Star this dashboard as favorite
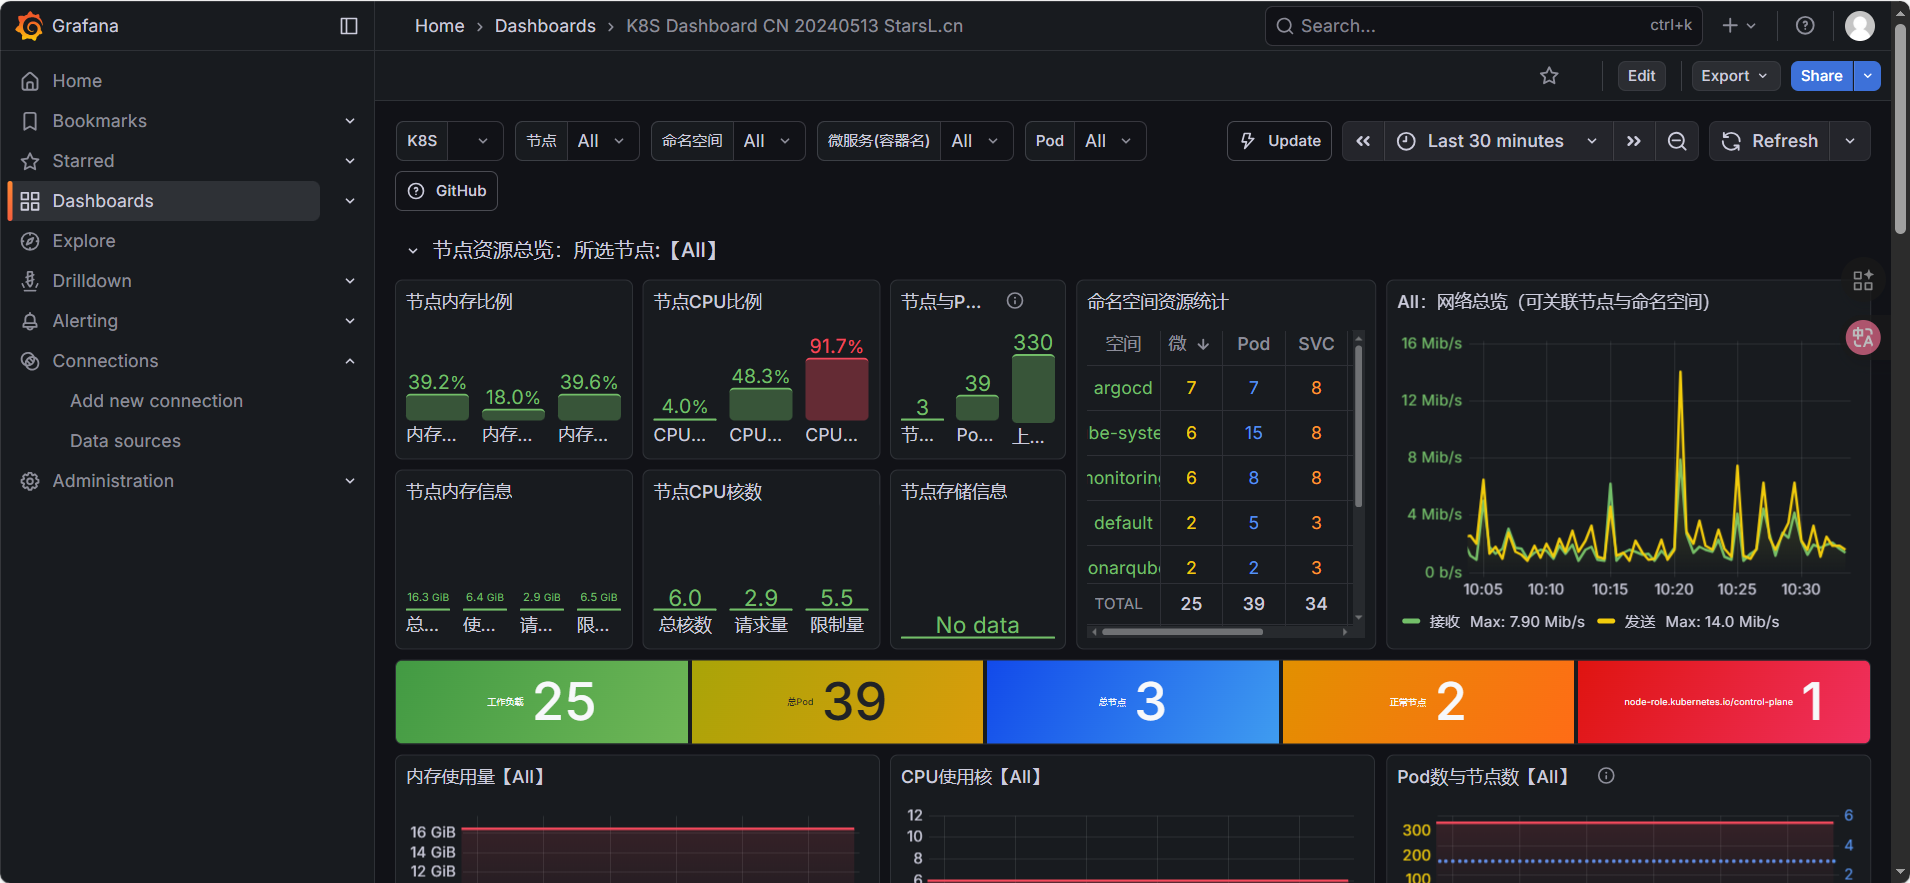This screenshot has width=1910, height=883. pos(1549,76)
